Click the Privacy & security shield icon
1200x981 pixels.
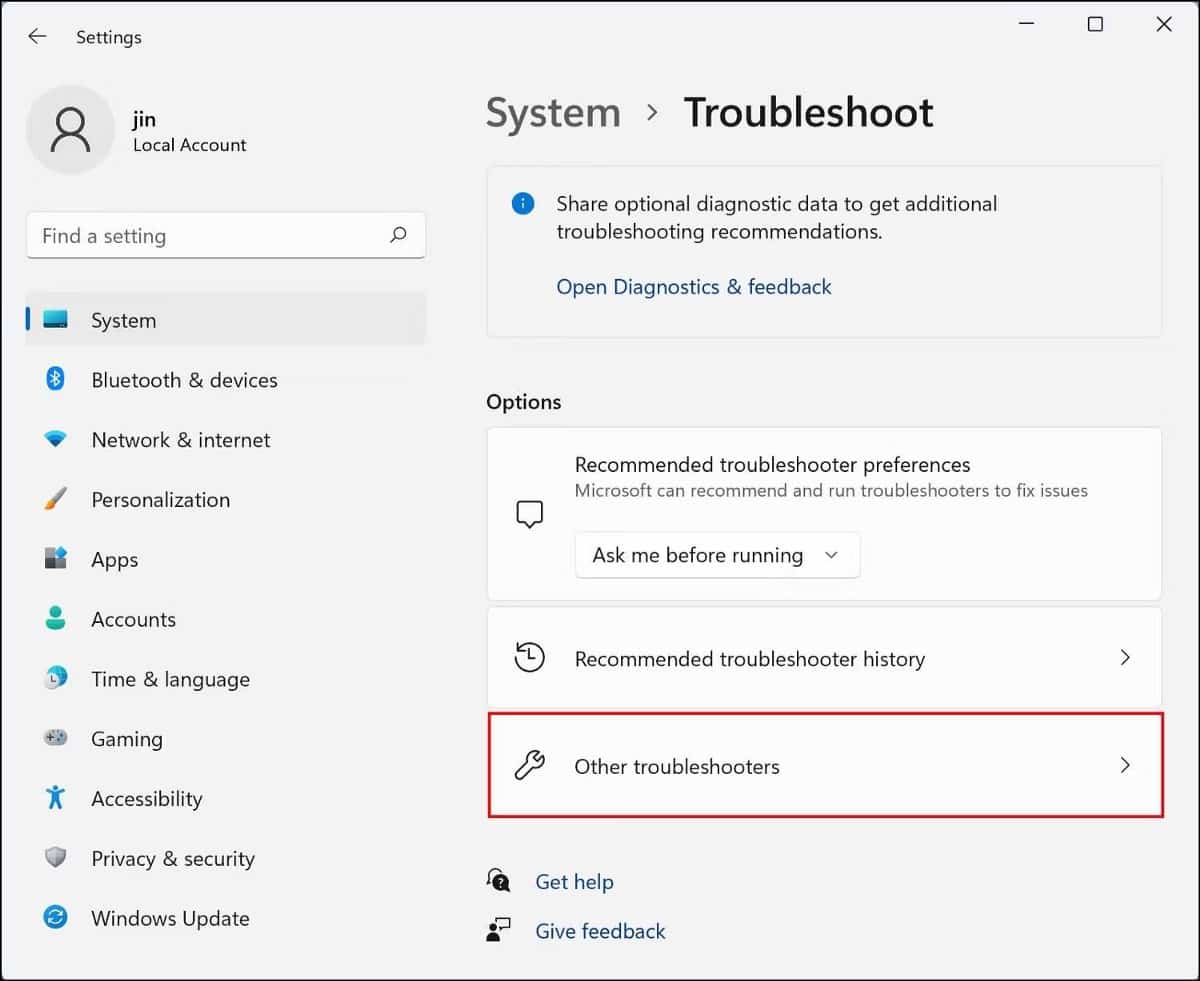pos(54,858)
